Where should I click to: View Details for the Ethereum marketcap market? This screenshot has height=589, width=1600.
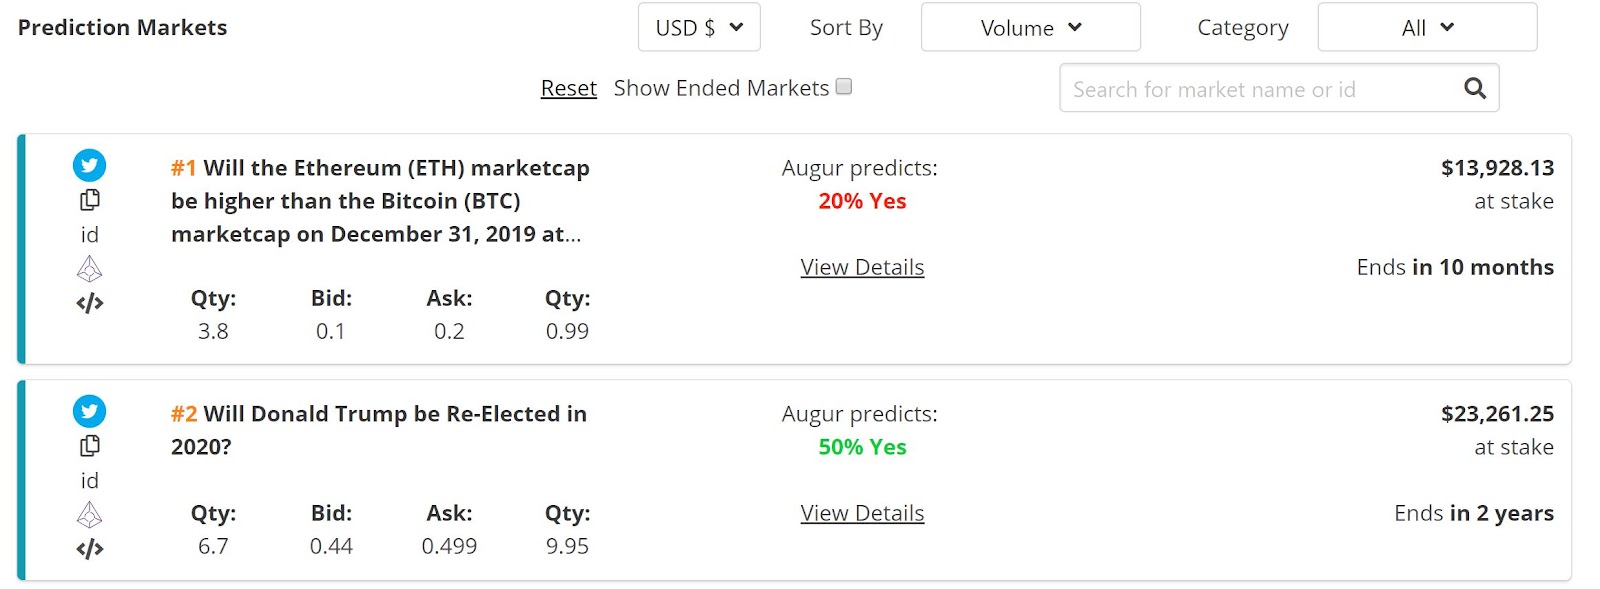[x=862, y=267]
